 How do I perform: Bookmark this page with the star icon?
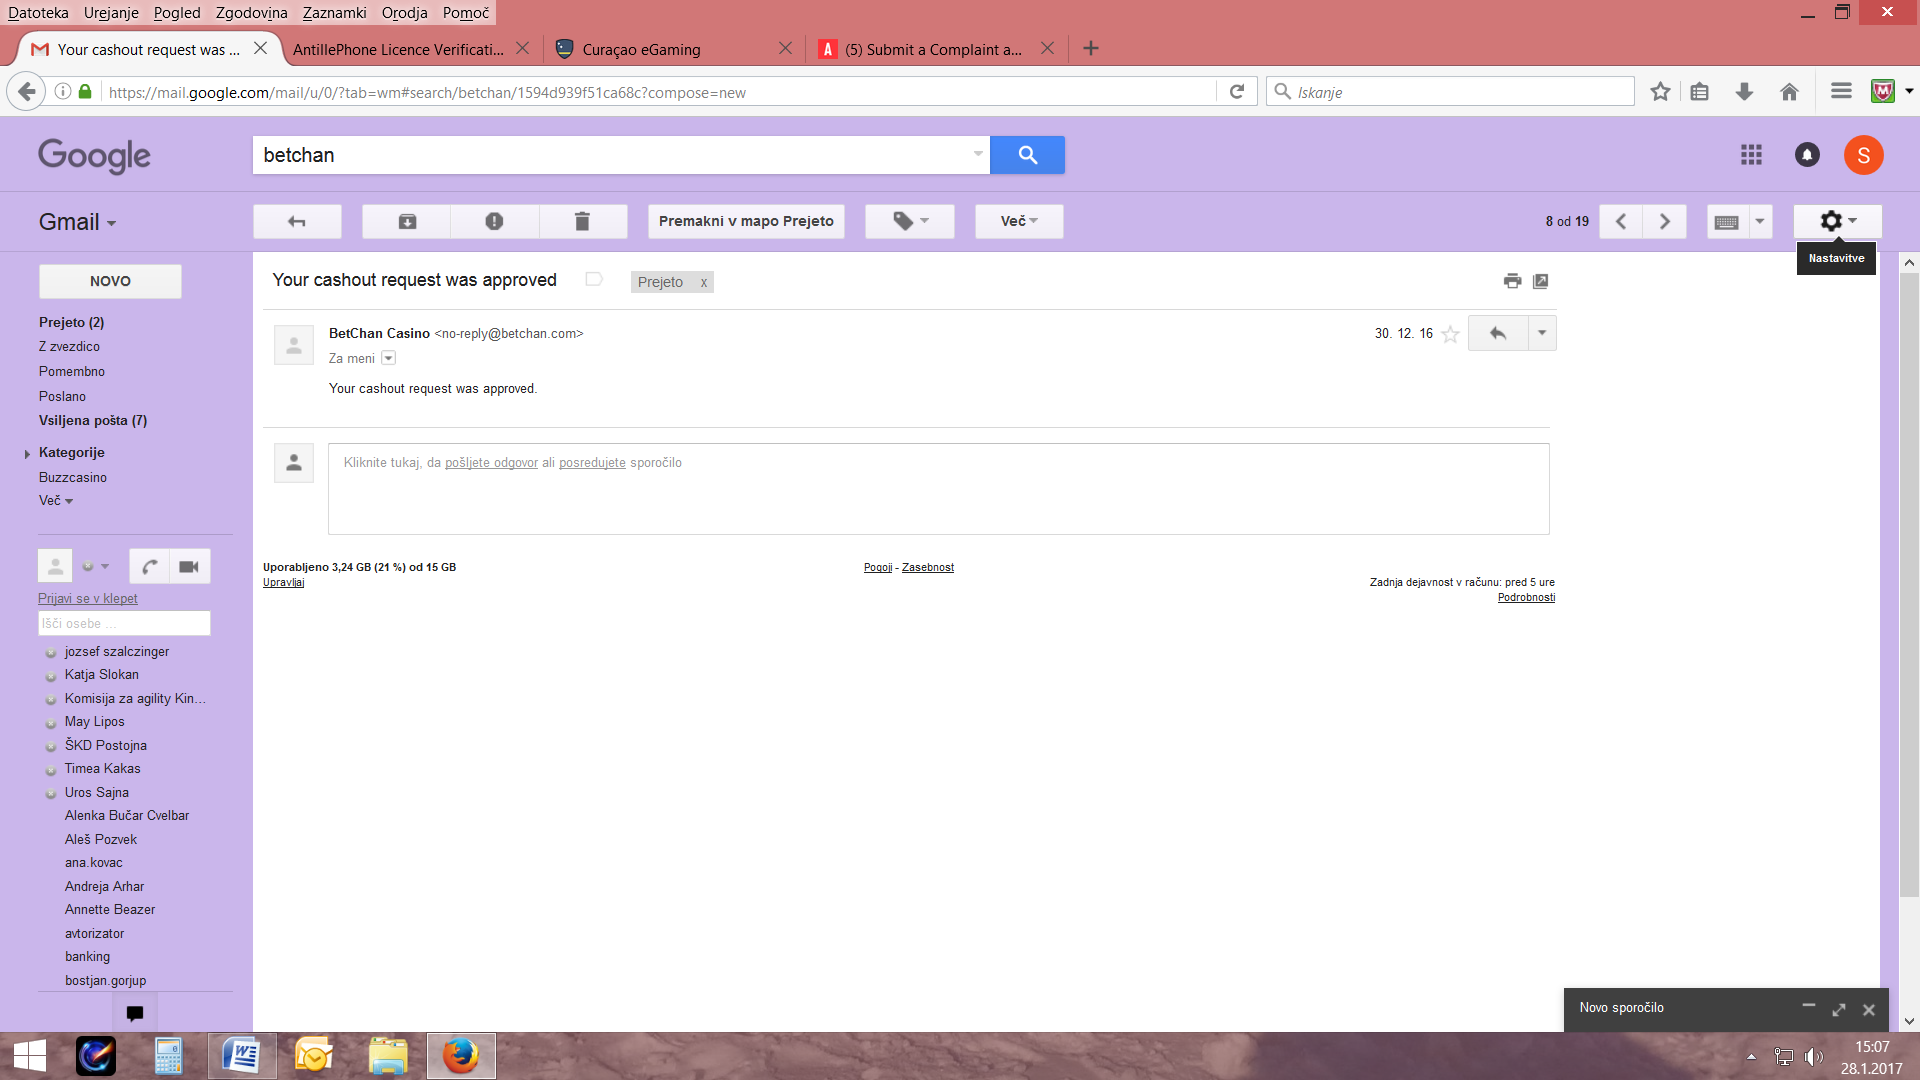[1660, 92]
